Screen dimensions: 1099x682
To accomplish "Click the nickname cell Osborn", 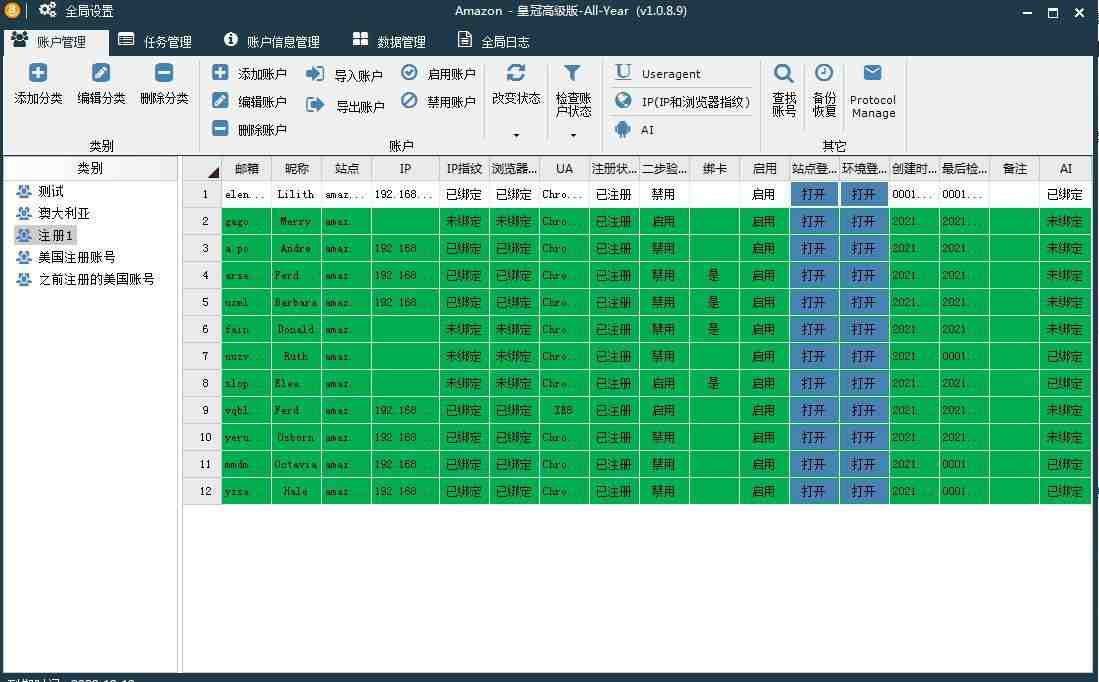I will 296,437.
